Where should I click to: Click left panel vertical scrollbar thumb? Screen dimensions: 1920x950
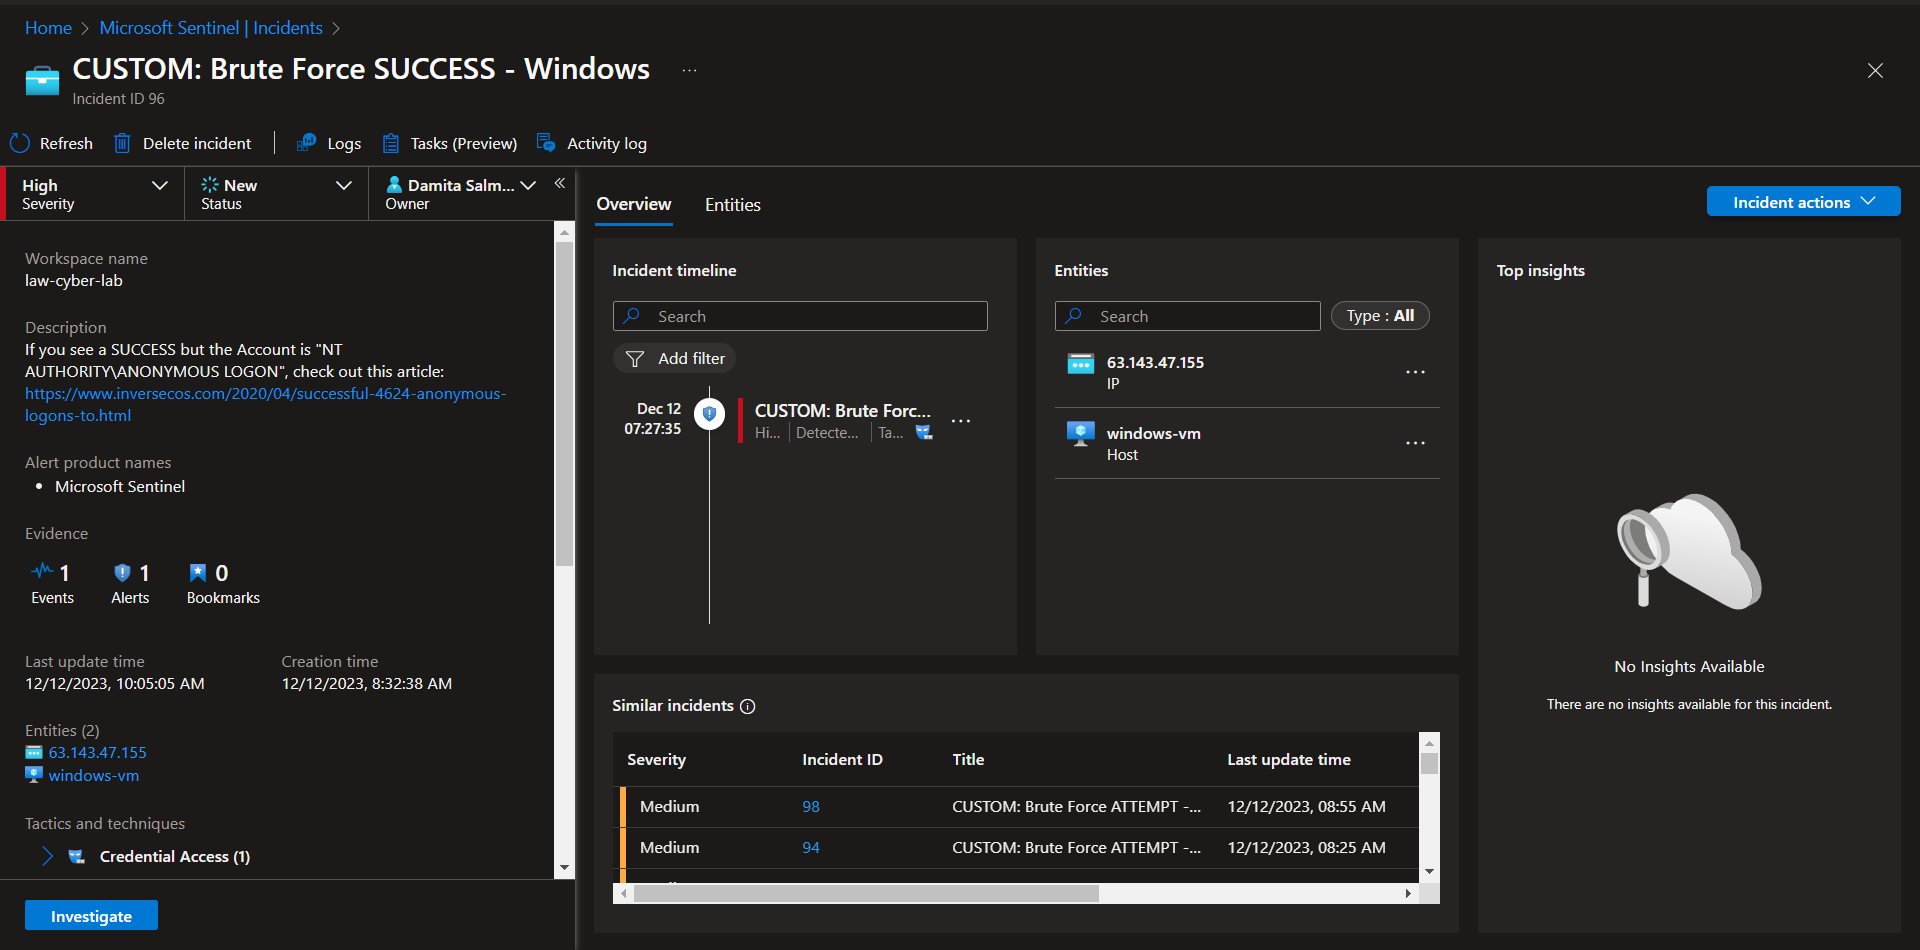click(564, 403)
